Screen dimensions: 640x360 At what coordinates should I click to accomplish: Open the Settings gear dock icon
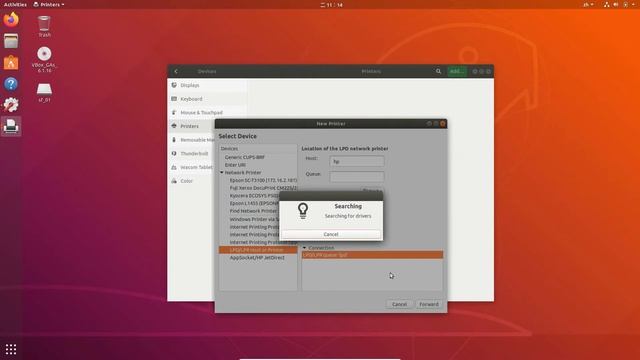point(11,105)
